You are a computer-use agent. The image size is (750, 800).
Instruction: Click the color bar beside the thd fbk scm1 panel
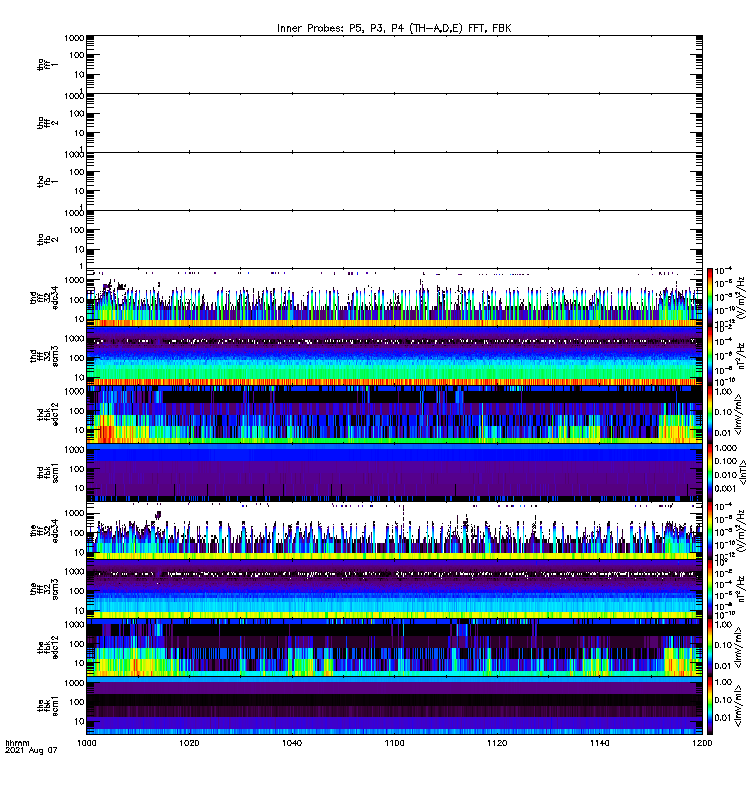click(710, 472)
